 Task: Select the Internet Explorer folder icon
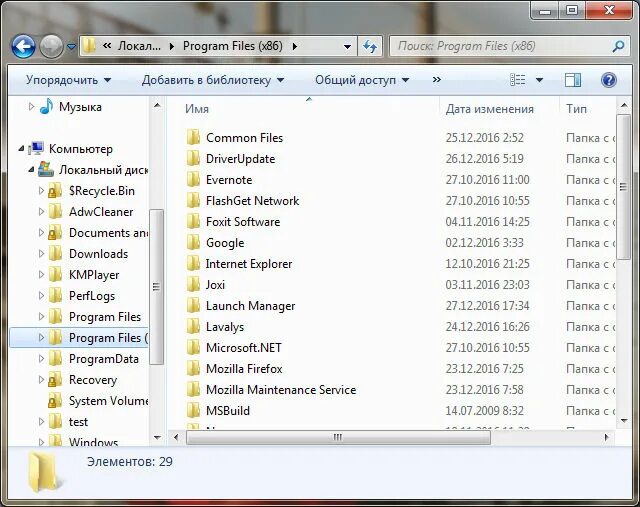point(193,264)
